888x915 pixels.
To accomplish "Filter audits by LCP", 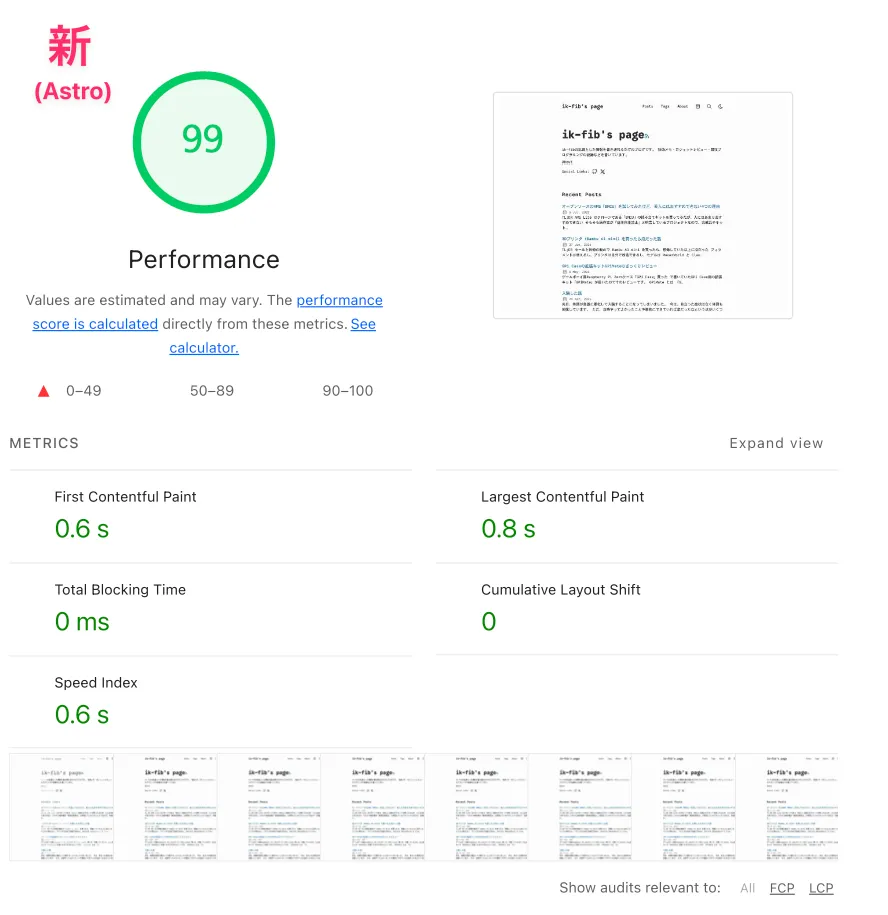I will 821,888.
